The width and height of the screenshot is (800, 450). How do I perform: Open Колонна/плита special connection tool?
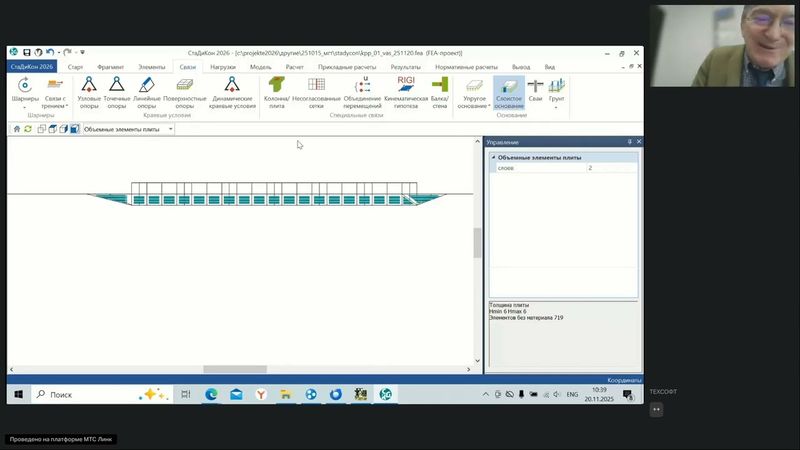point(276,88)
